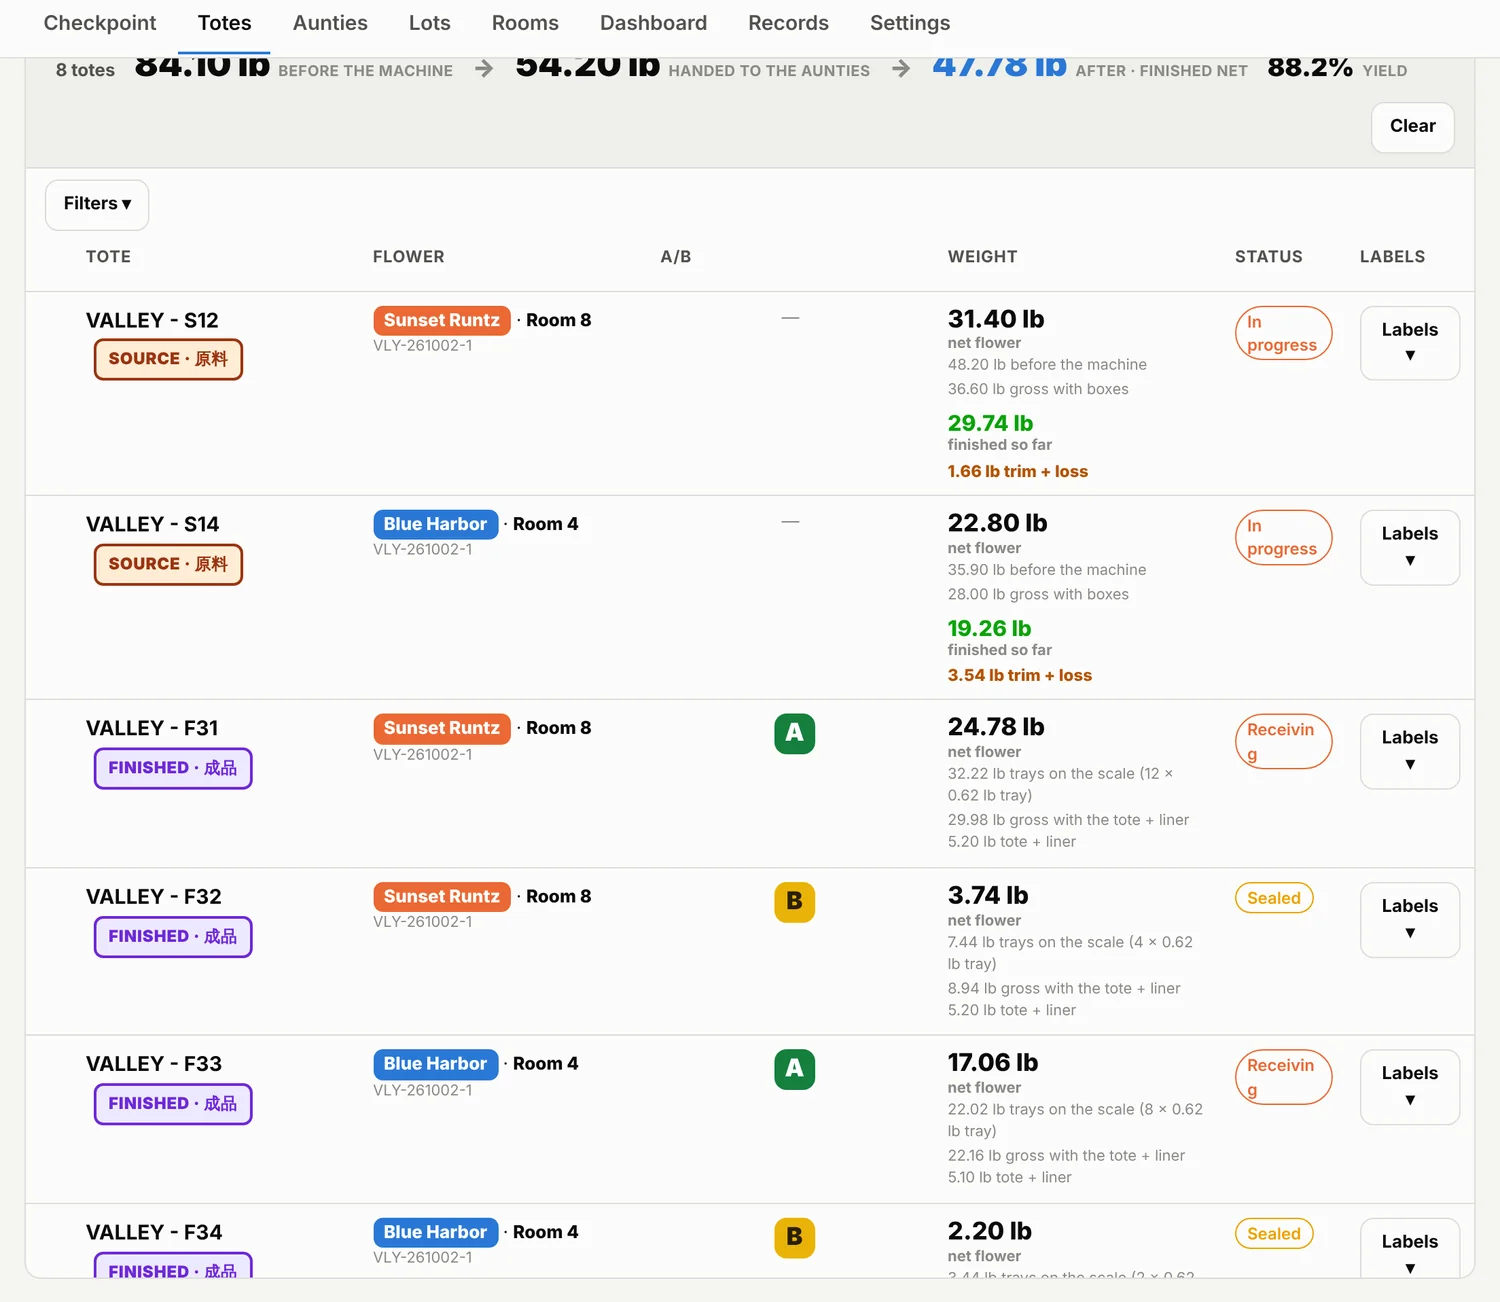Click FINISHED tag under VALLEY - F33
Viewport: 1500px width, 1302px height.
click(173, 1104)
